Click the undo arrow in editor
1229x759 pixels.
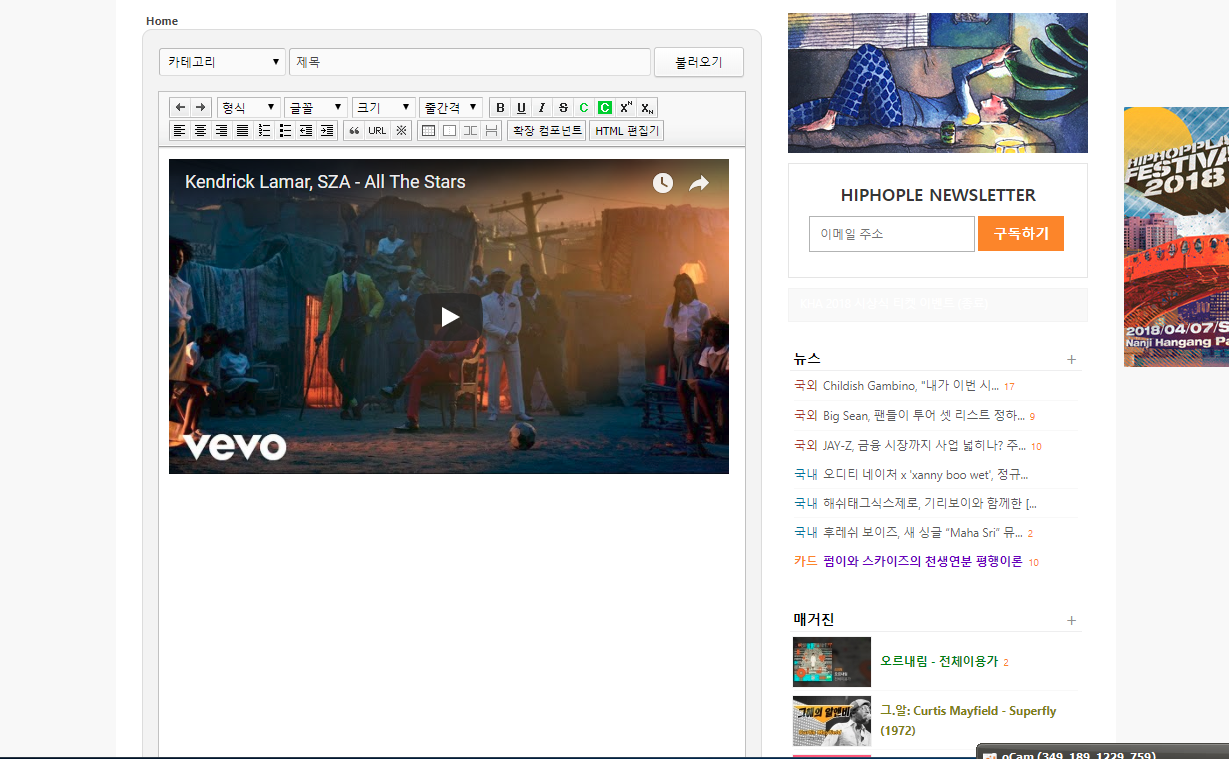(180, 107)
